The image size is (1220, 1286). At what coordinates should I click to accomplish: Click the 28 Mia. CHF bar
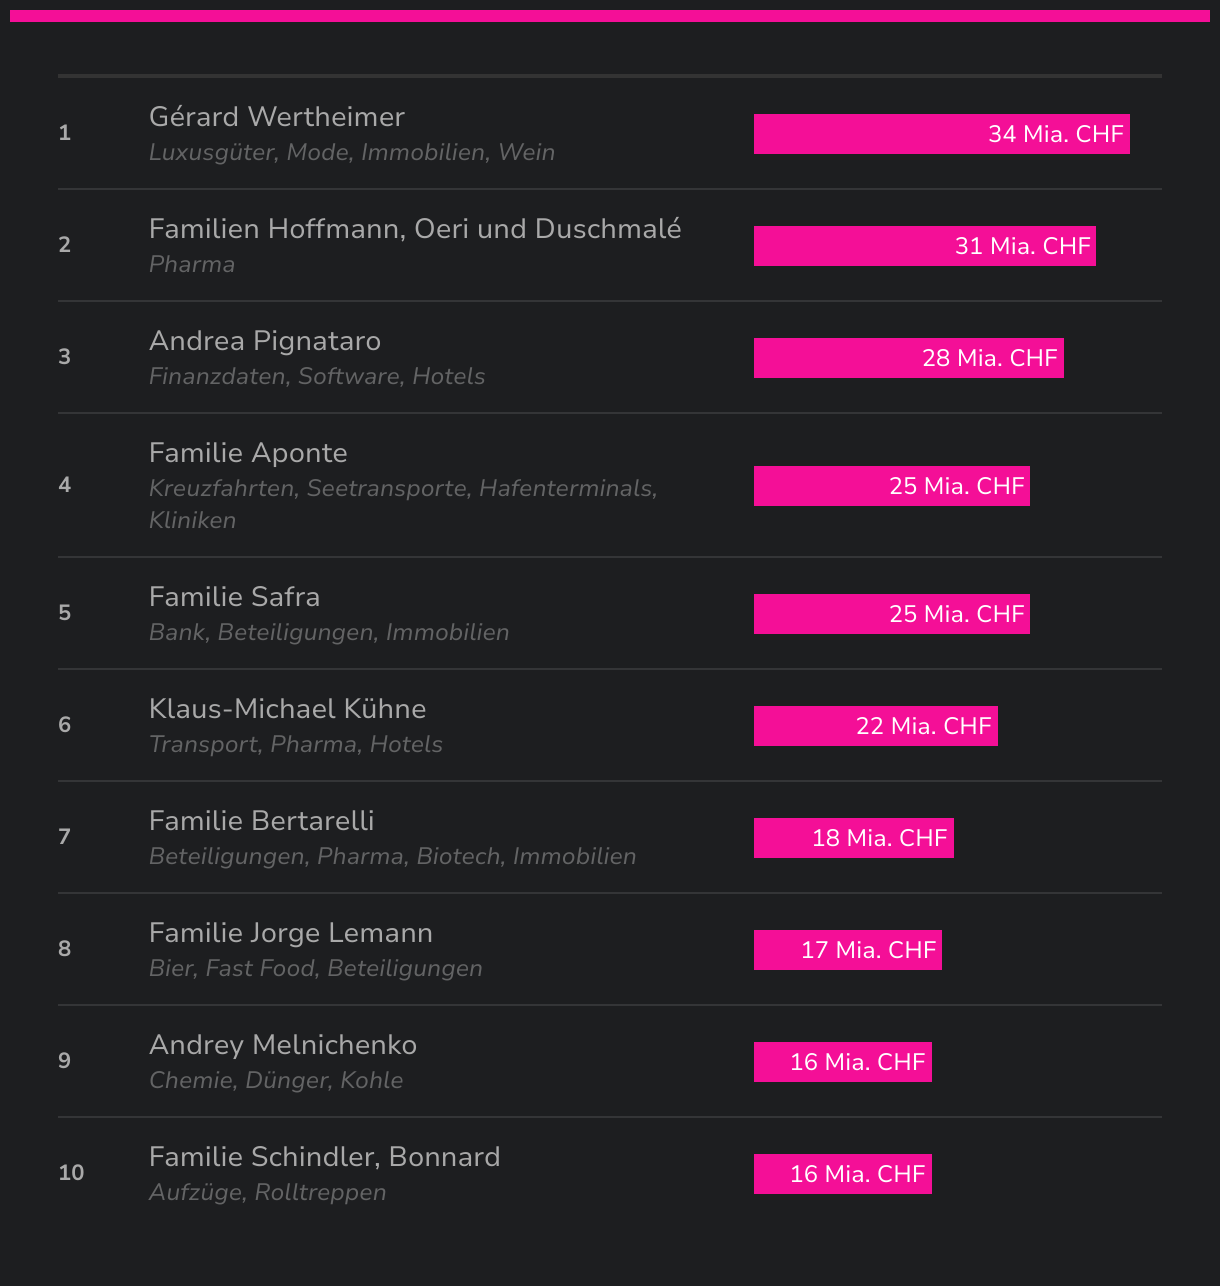908,358
